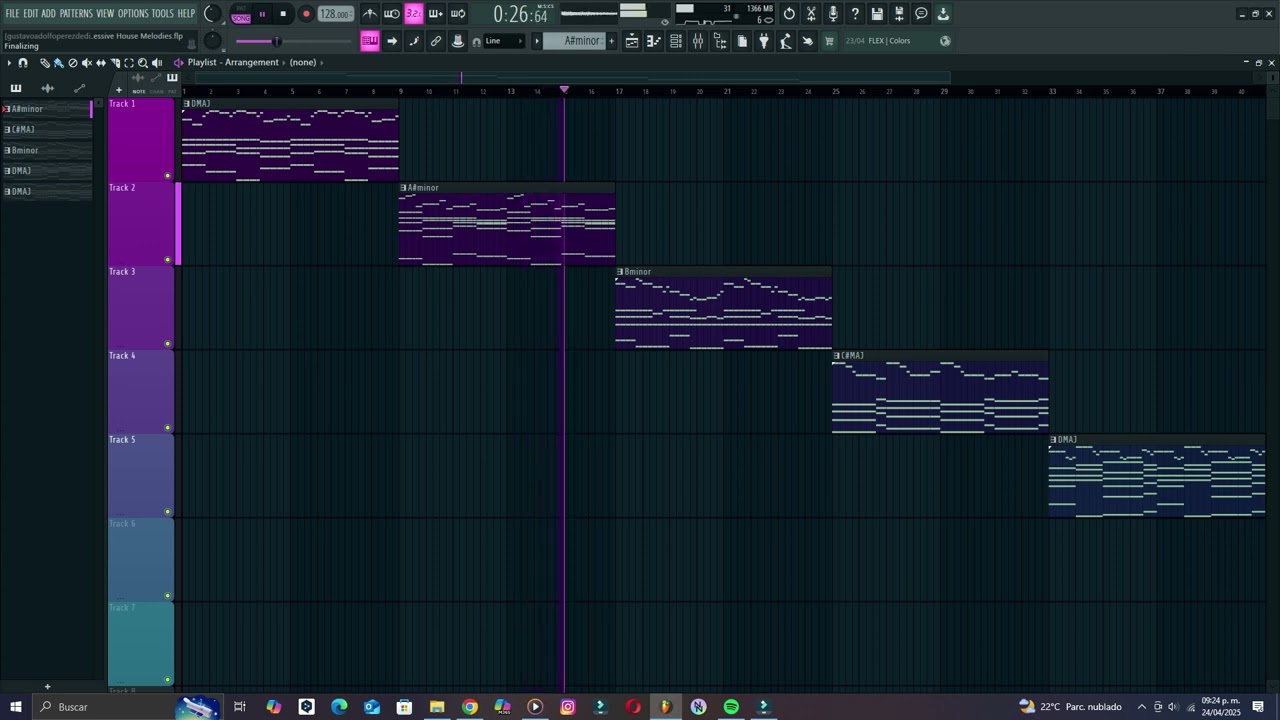Toggle step editing mode icon
Screen dimensions: 1280x720
[x=414, y=41]
